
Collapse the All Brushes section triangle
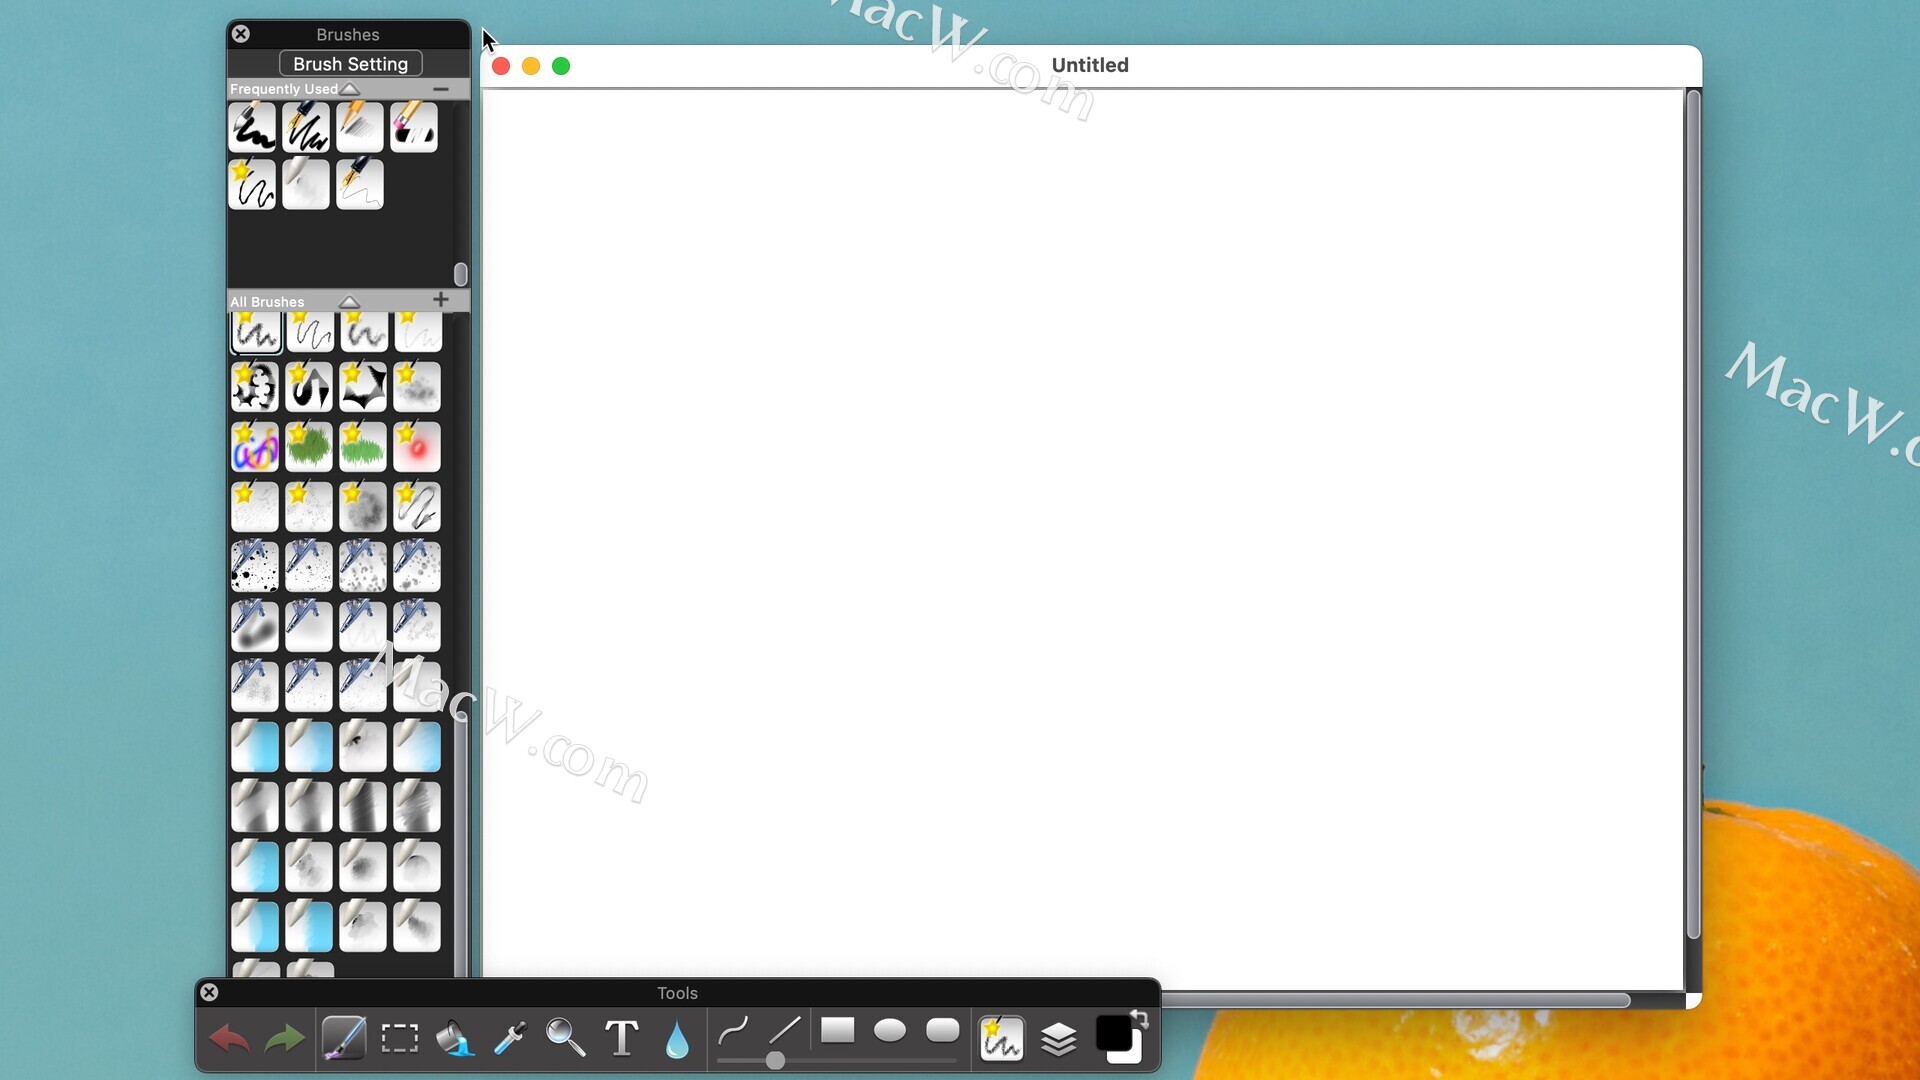click(349, 301)
